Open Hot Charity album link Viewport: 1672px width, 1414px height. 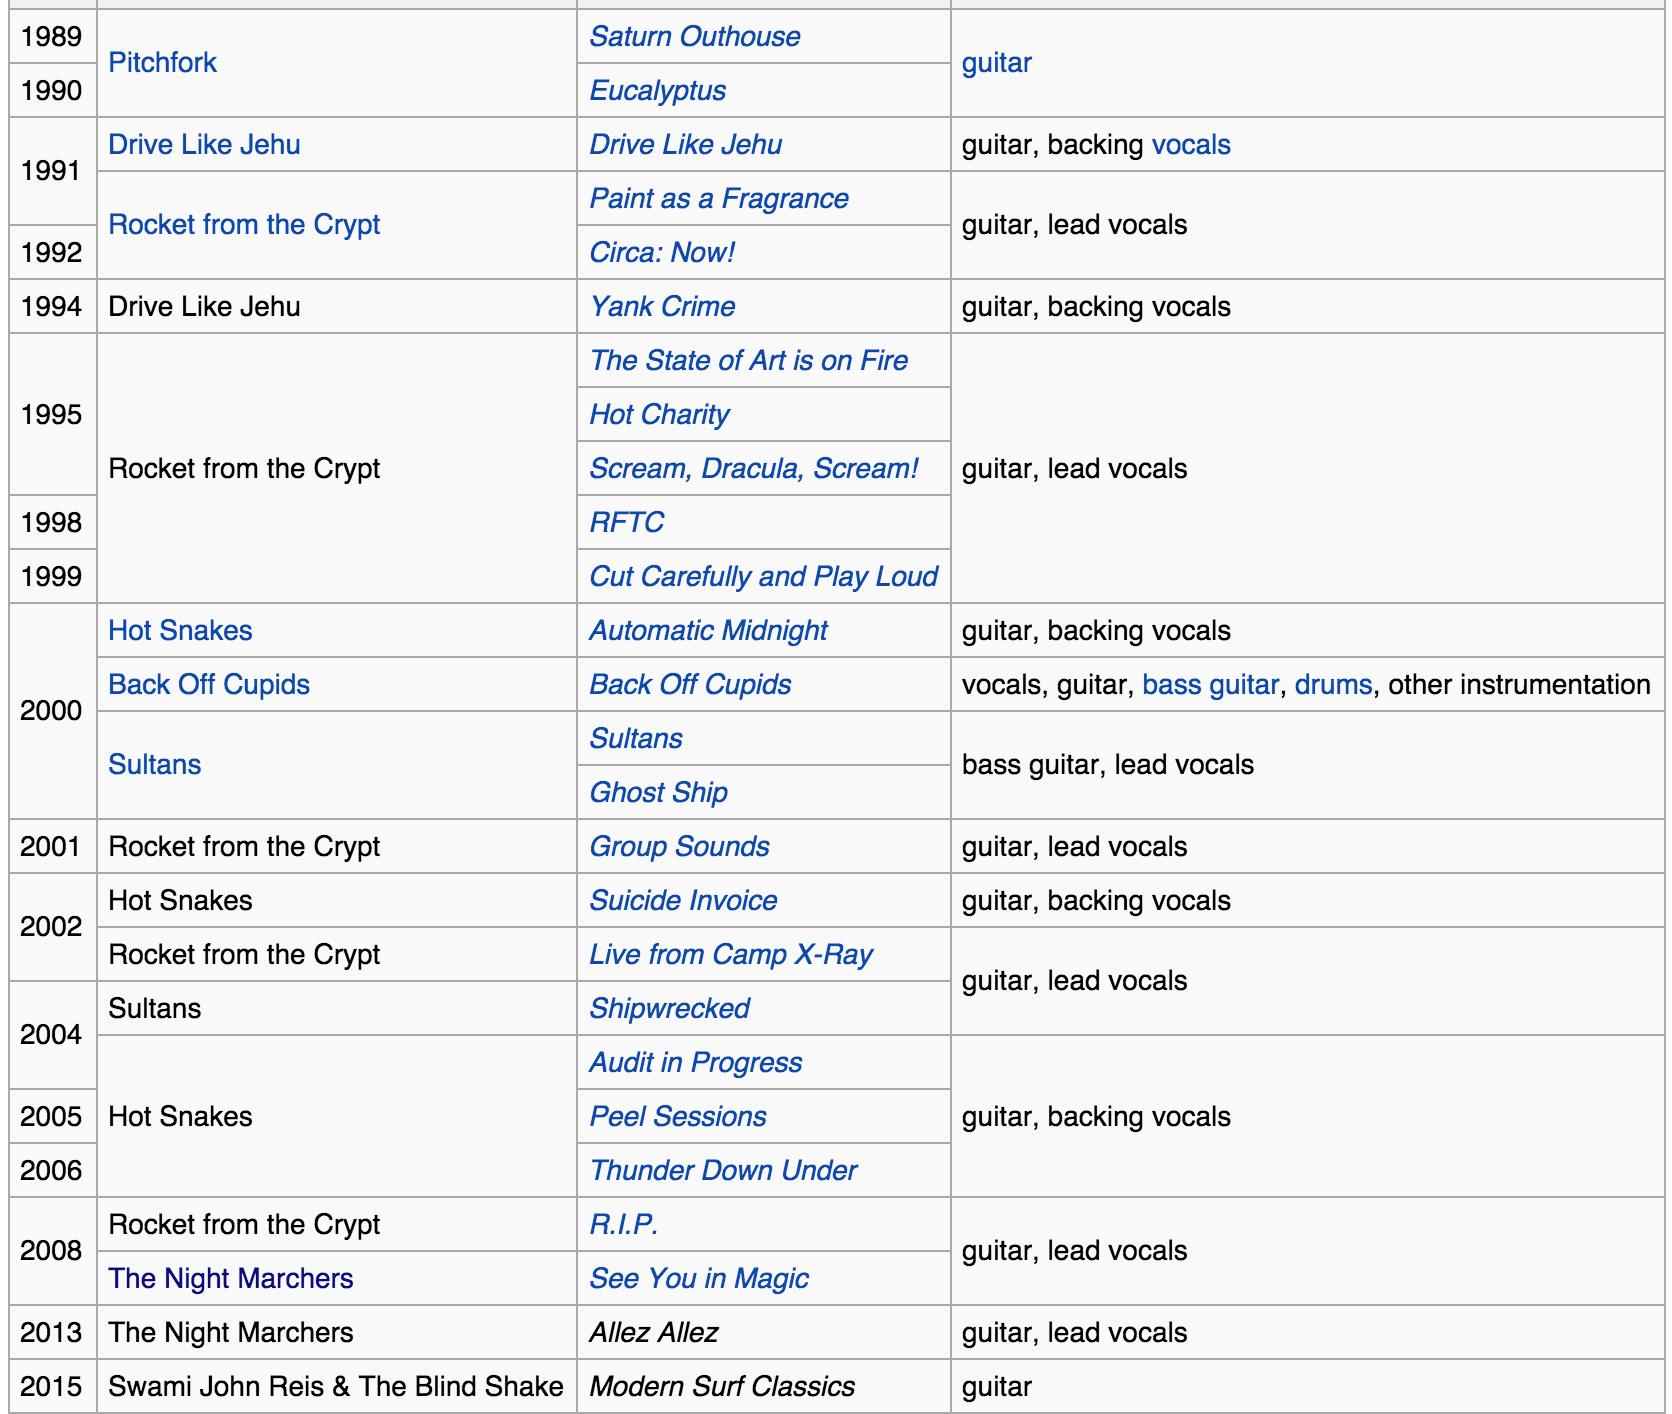pyautogui.click(x=660, y=415)
